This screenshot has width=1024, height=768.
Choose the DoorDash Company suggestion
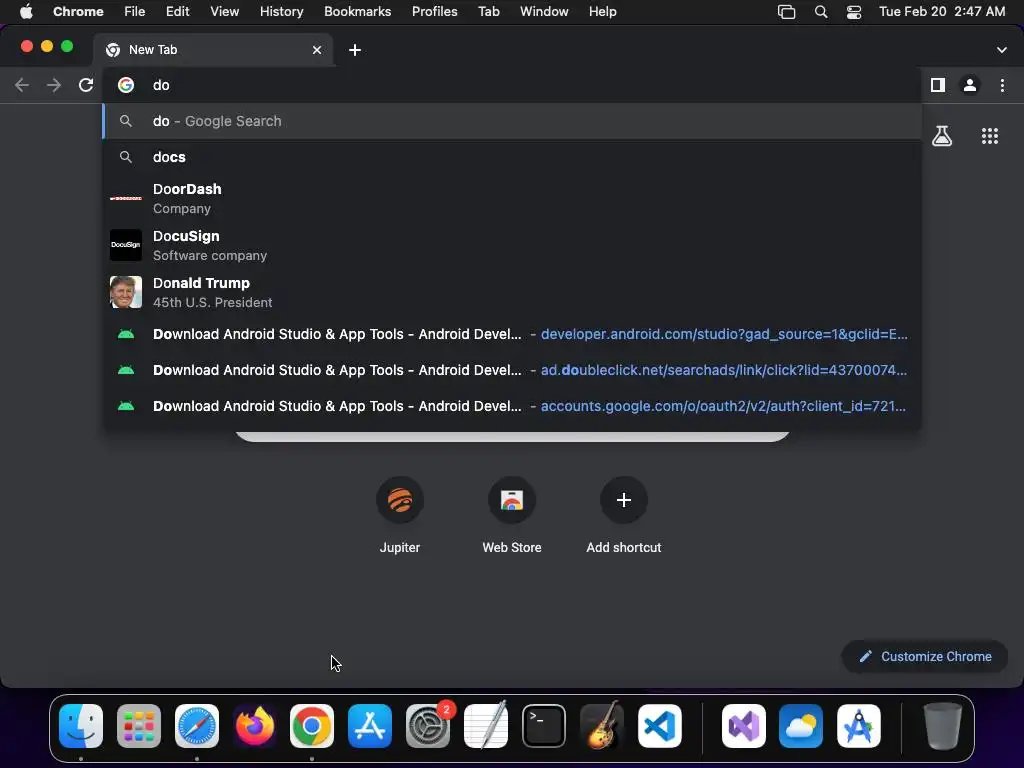pyautogui.click(x=513, y=199)
